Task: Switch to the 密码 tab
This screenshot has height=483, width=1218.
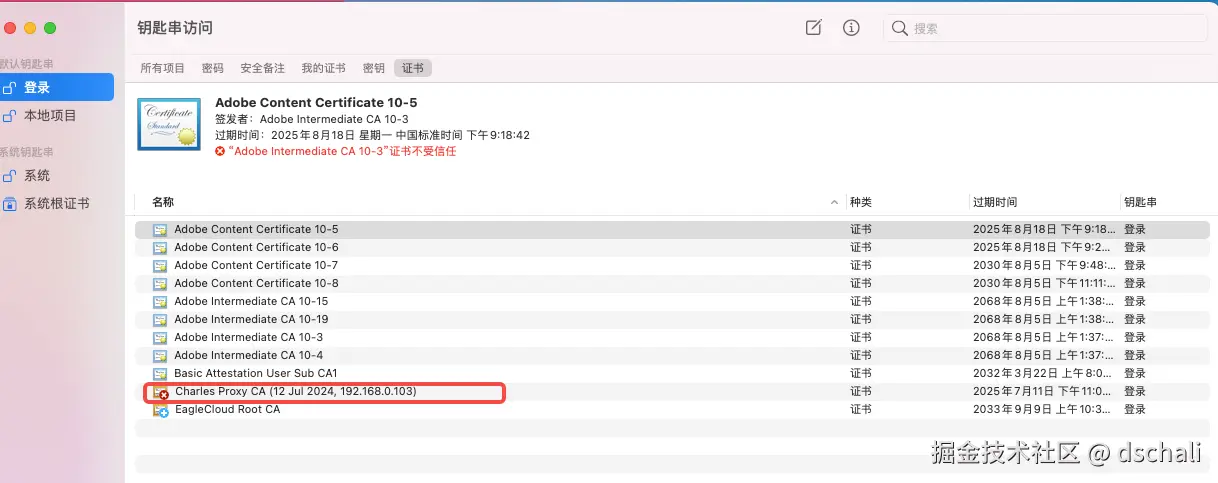Action: tap(213, 68)
